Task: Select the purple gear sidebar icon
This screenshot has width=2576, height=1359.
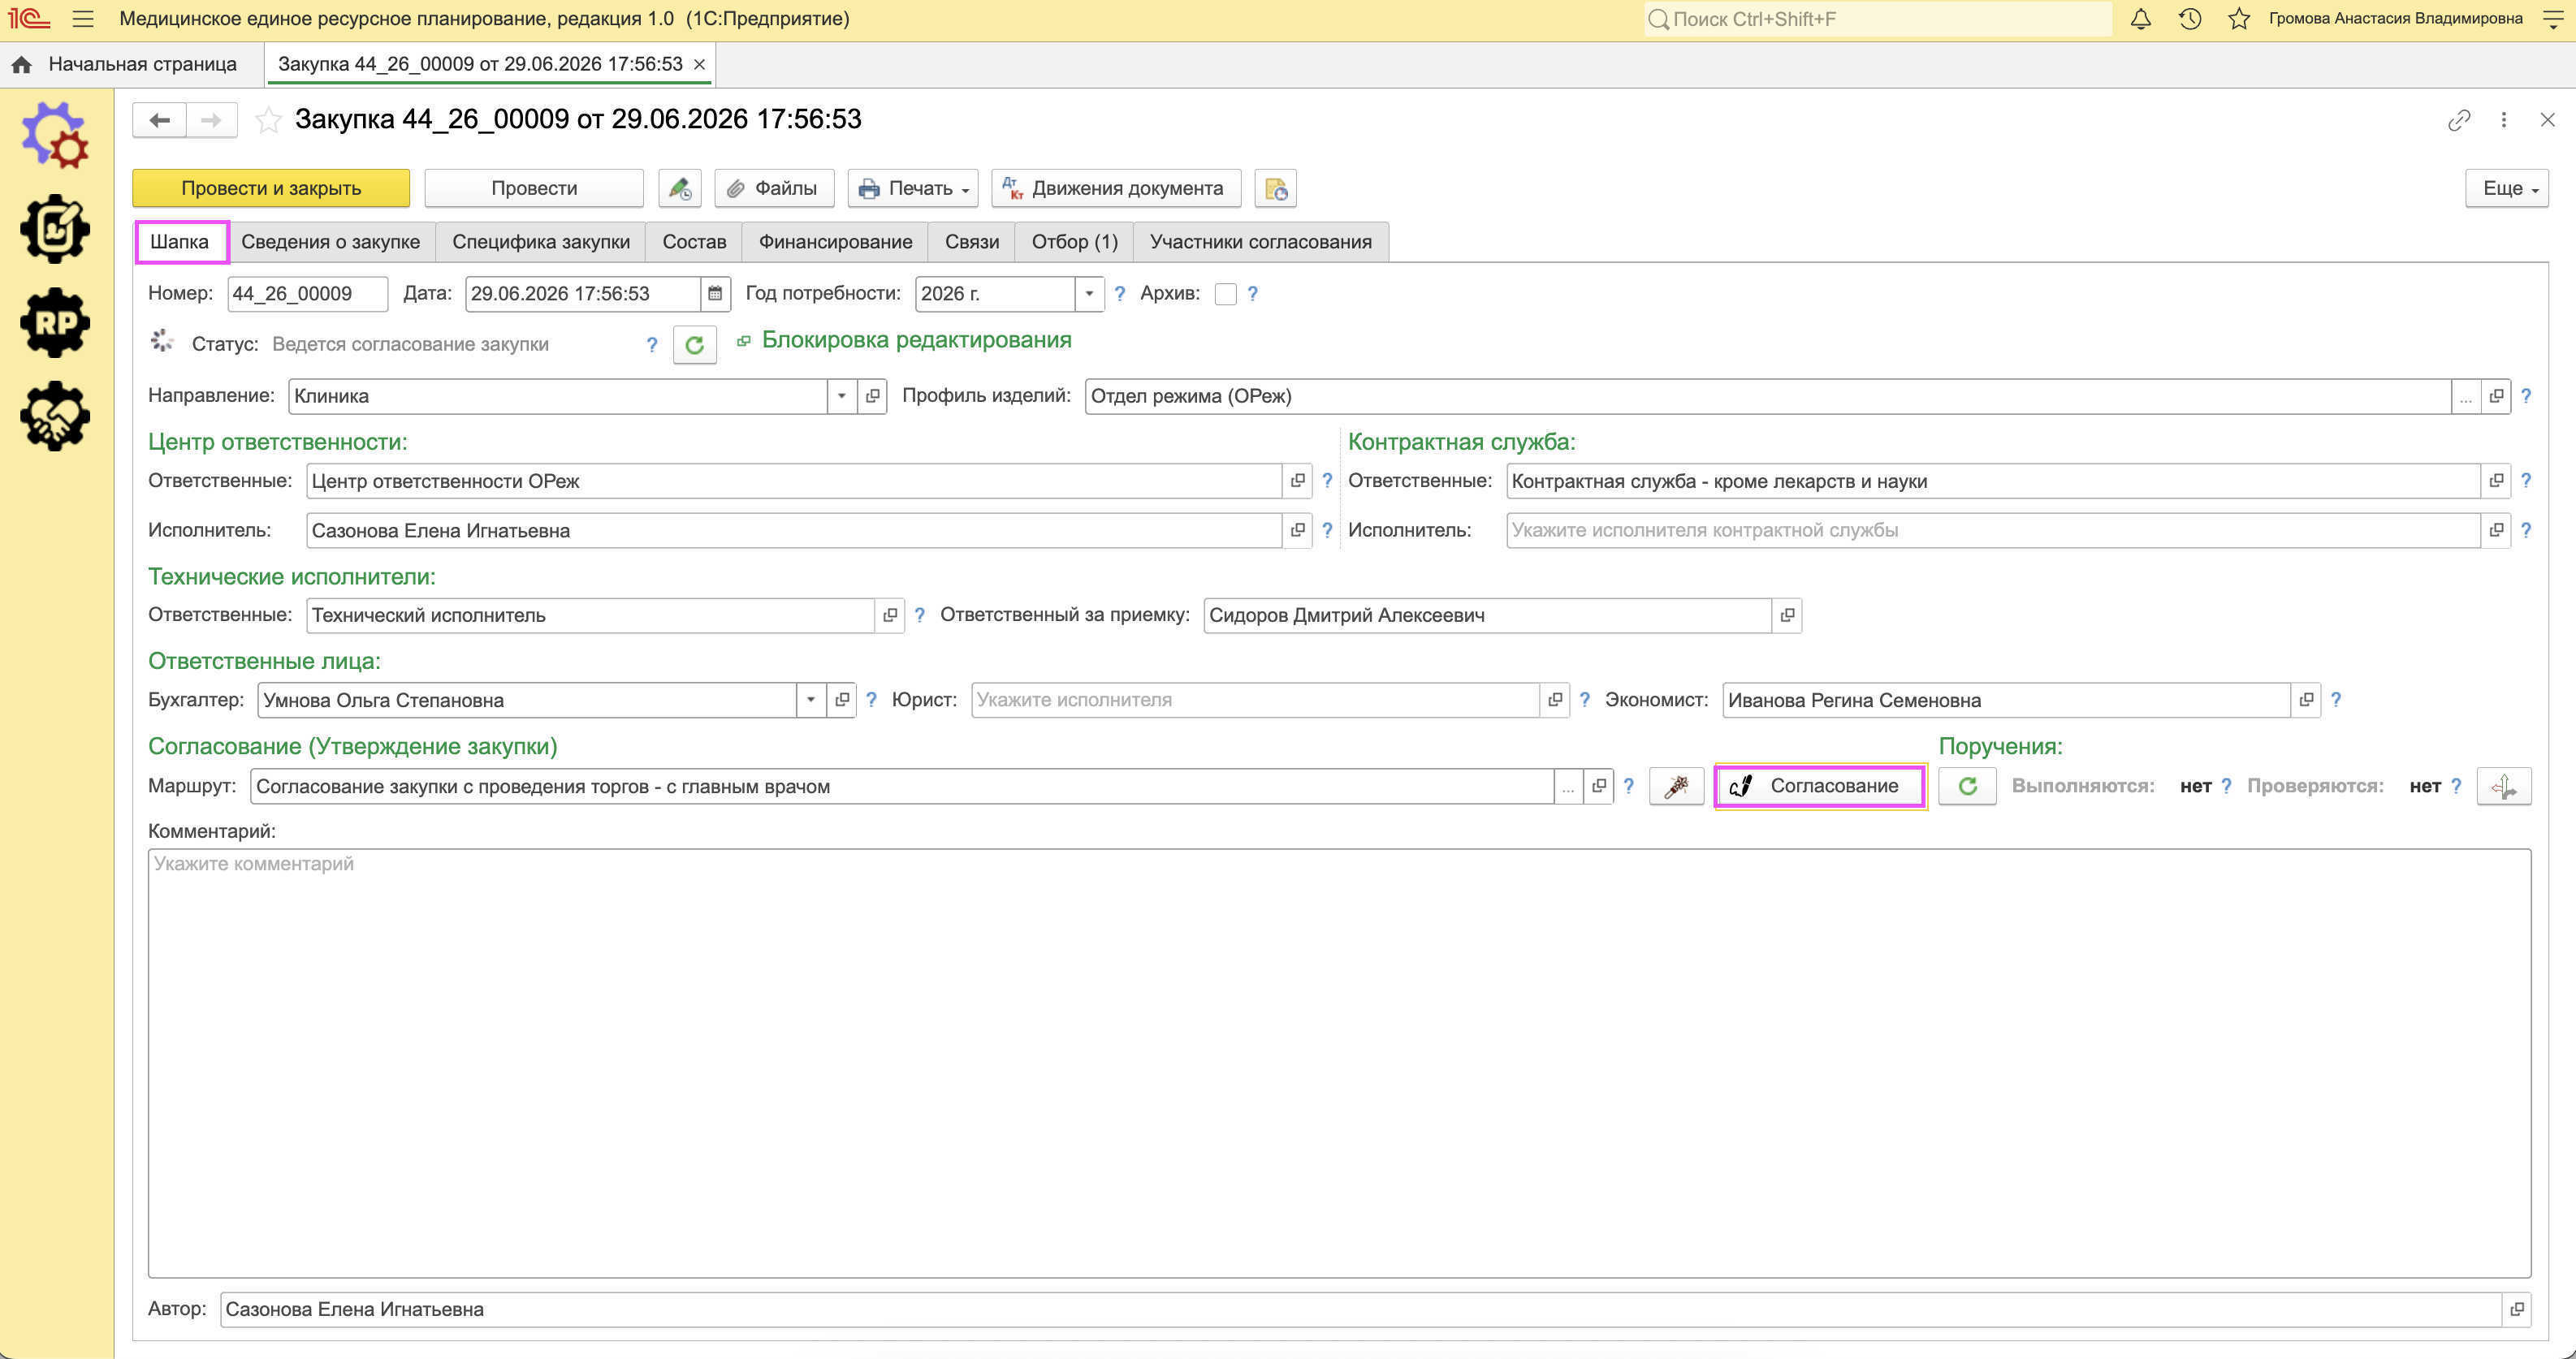Action: tap(55, 135)
